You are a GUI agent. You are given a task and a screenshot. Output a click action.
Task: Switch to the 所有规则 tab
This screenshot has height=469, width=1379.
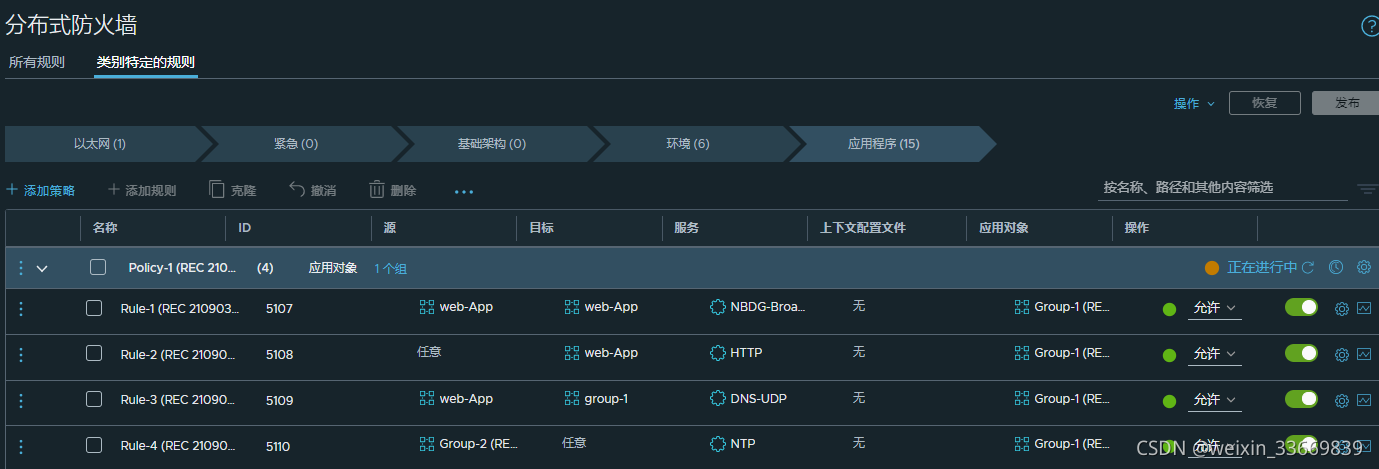(37, 62)
